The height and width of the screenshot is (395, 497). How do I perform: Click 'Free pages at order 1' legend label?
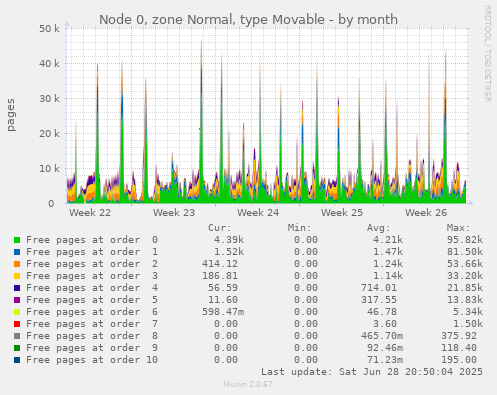tap(92, 252)
